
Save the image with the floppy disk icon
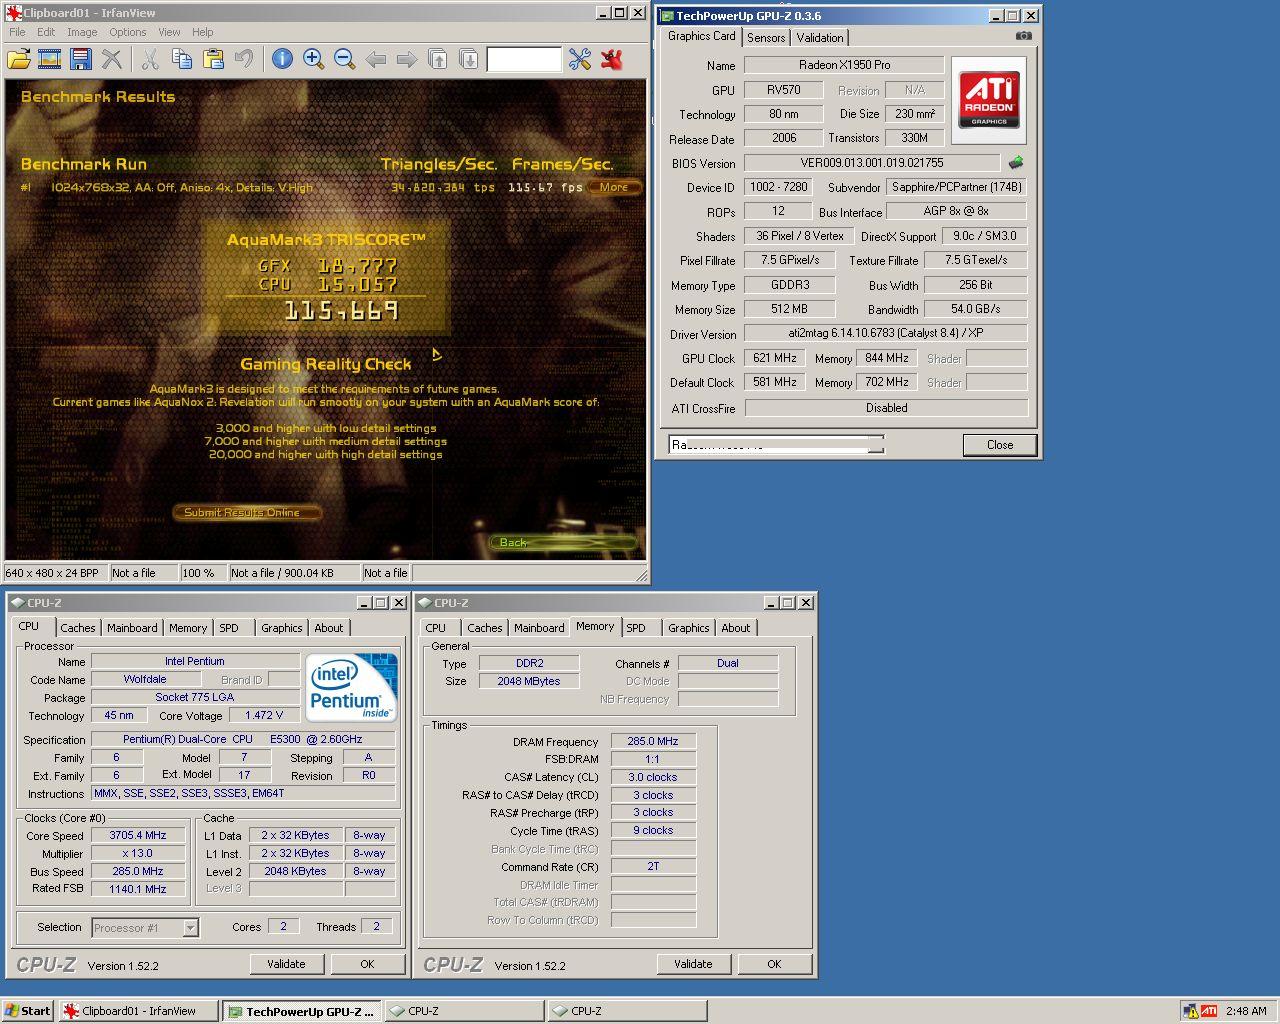point(80,59)
